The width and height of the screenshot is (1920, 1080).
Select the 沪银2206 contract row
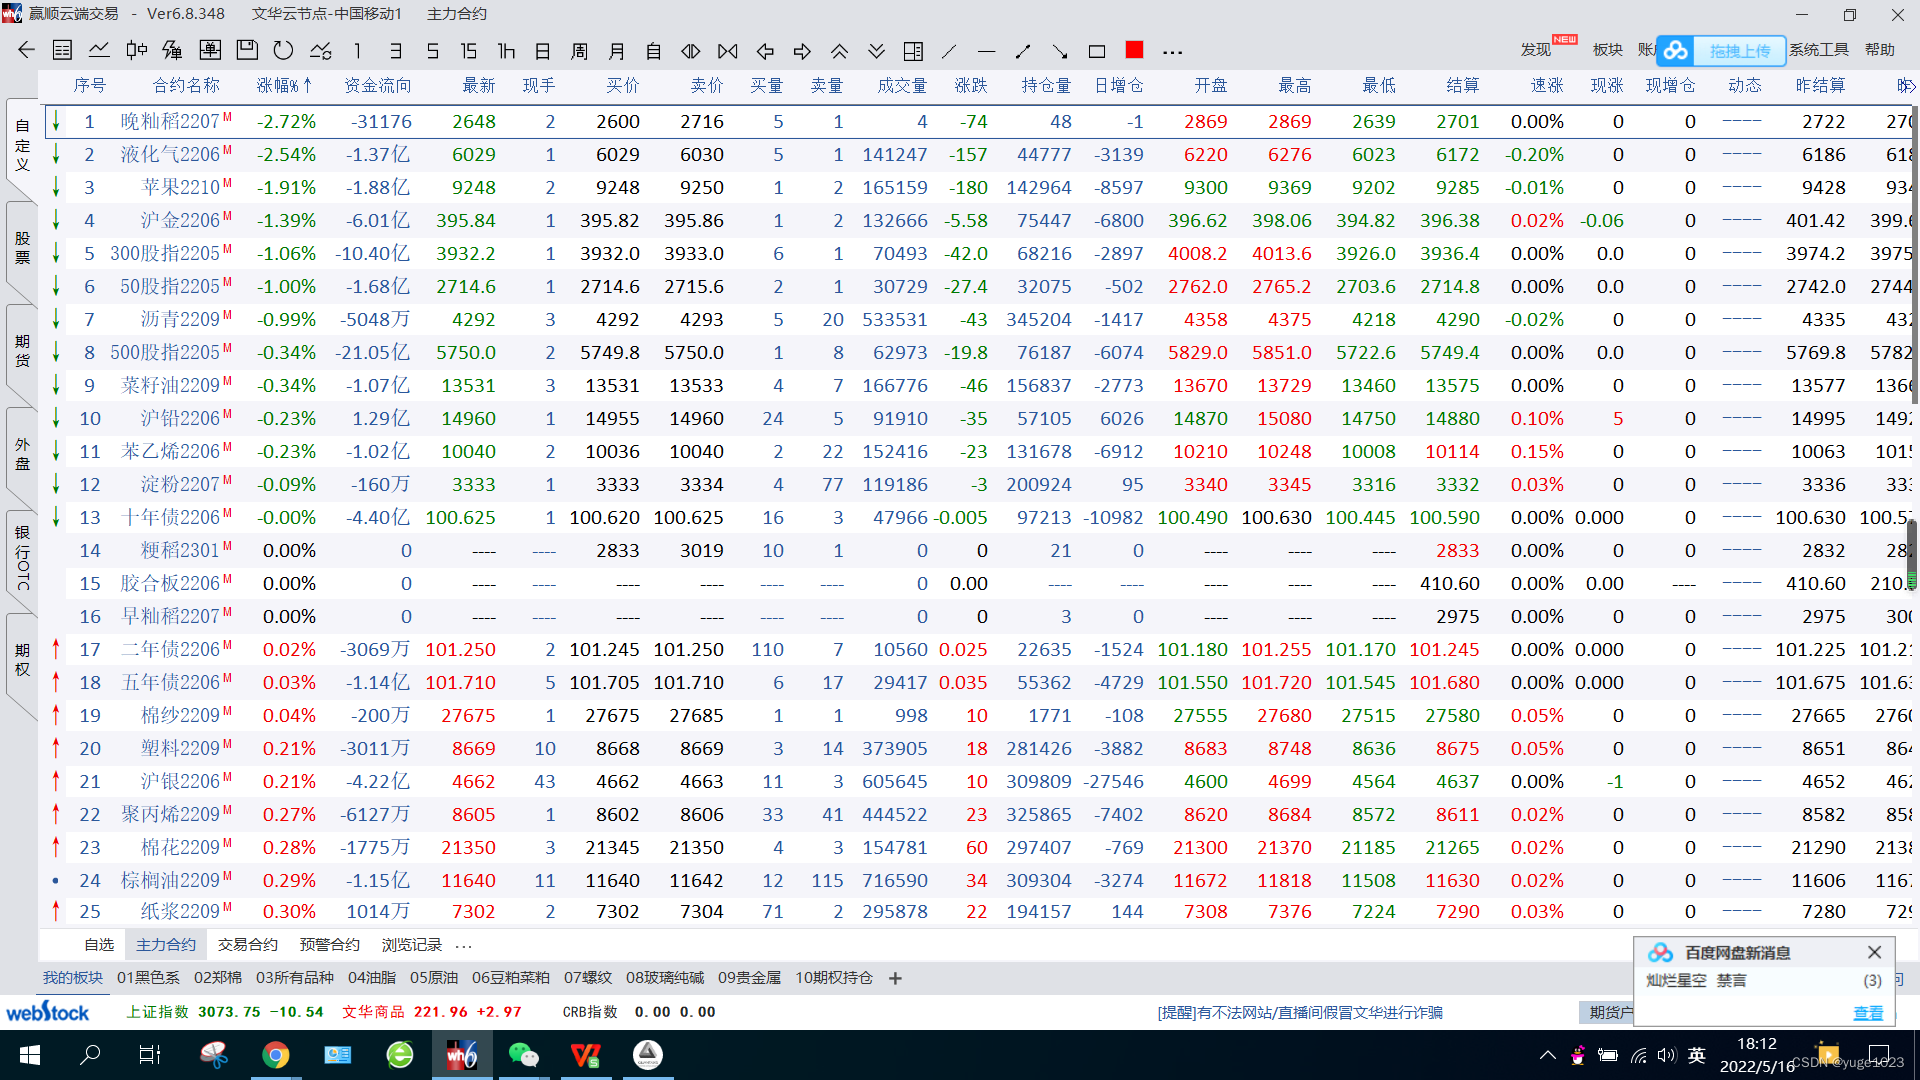click(979, 782)
